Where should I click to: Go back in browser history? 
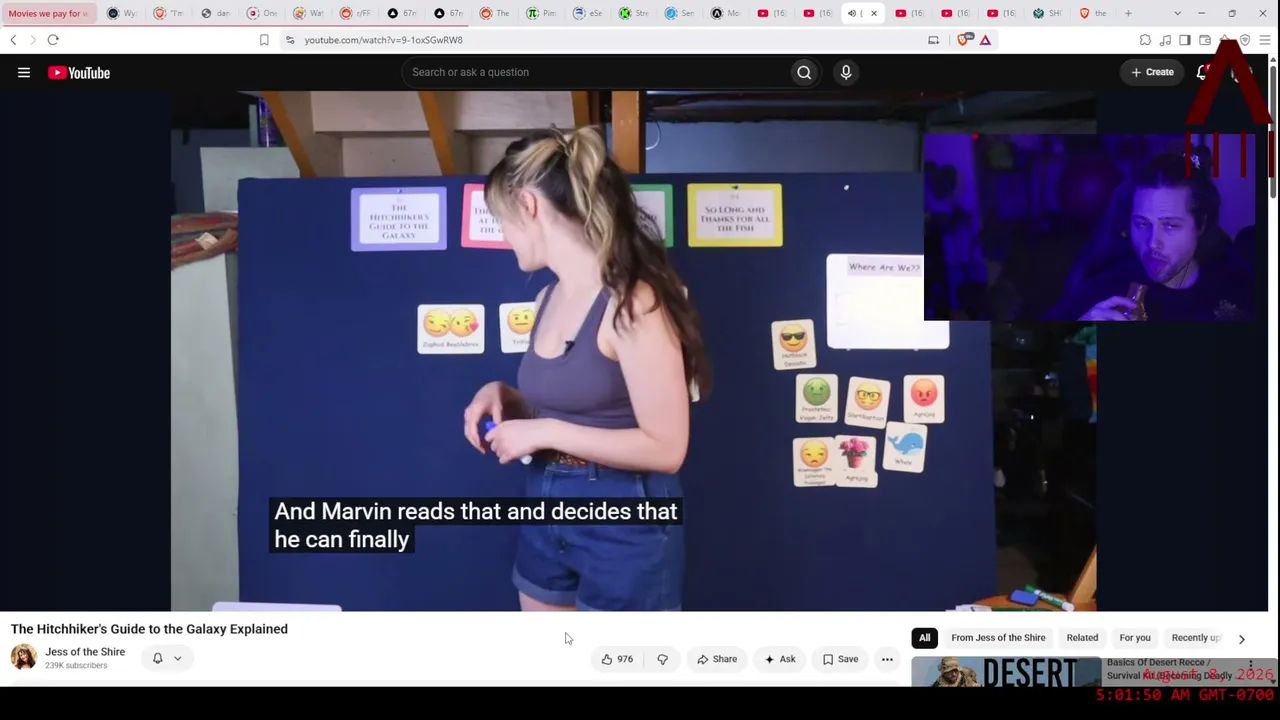13,40
